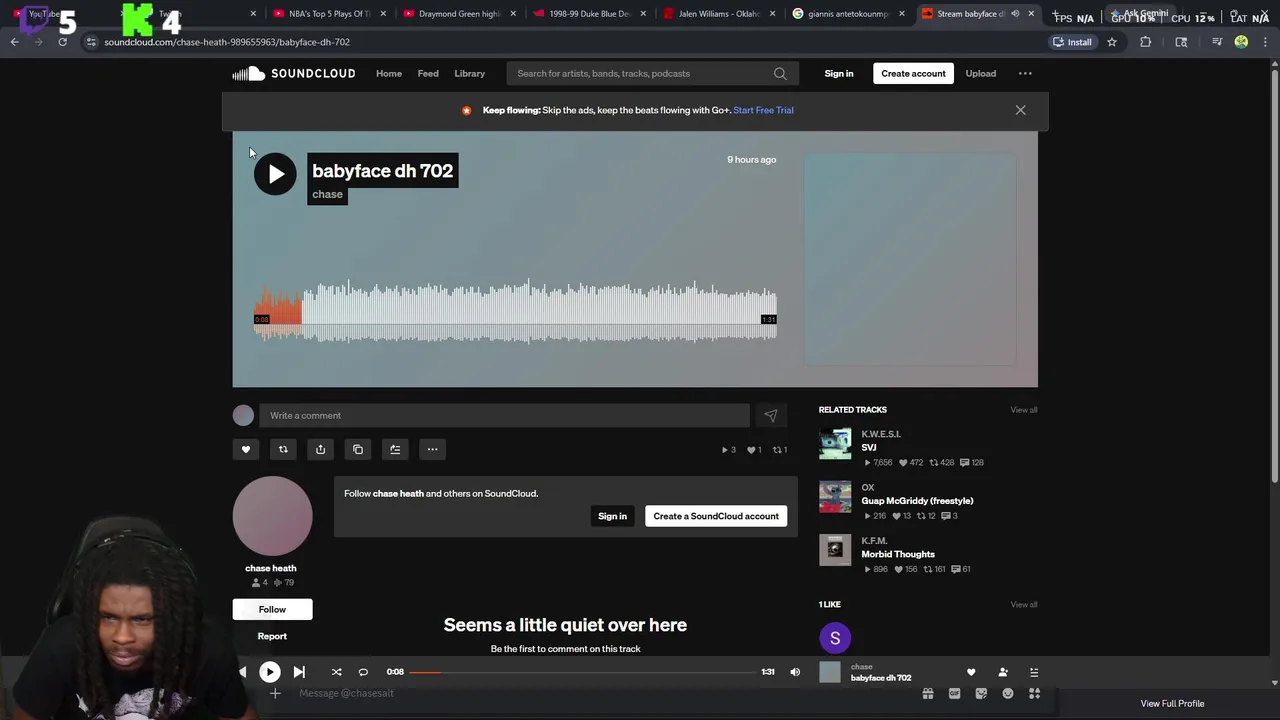
Task: View all likes in 1 Like section
Action: (x=1023, y=604)
